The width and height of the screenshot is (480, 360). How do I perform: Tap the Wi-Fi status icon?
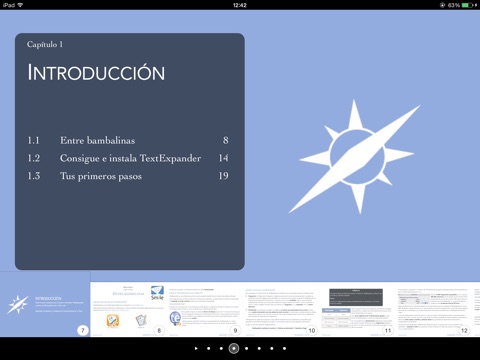click(20, 5)
